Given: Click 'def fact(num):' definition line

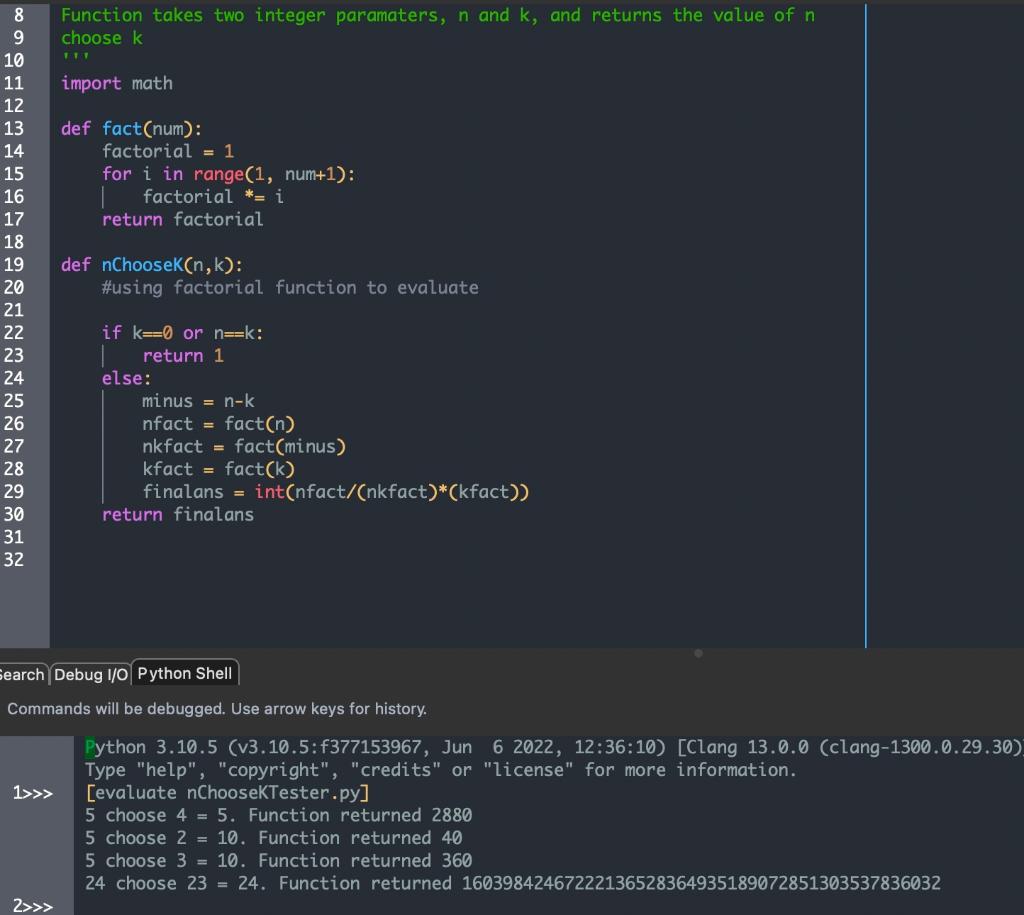Looking at the screenshot, I should tap(131, 129).
